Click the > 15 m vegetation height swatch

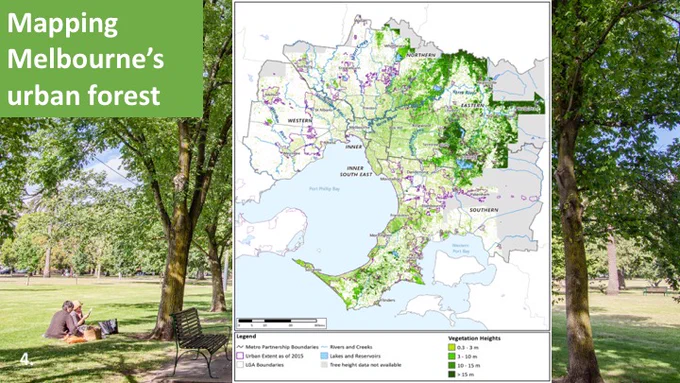451,374
